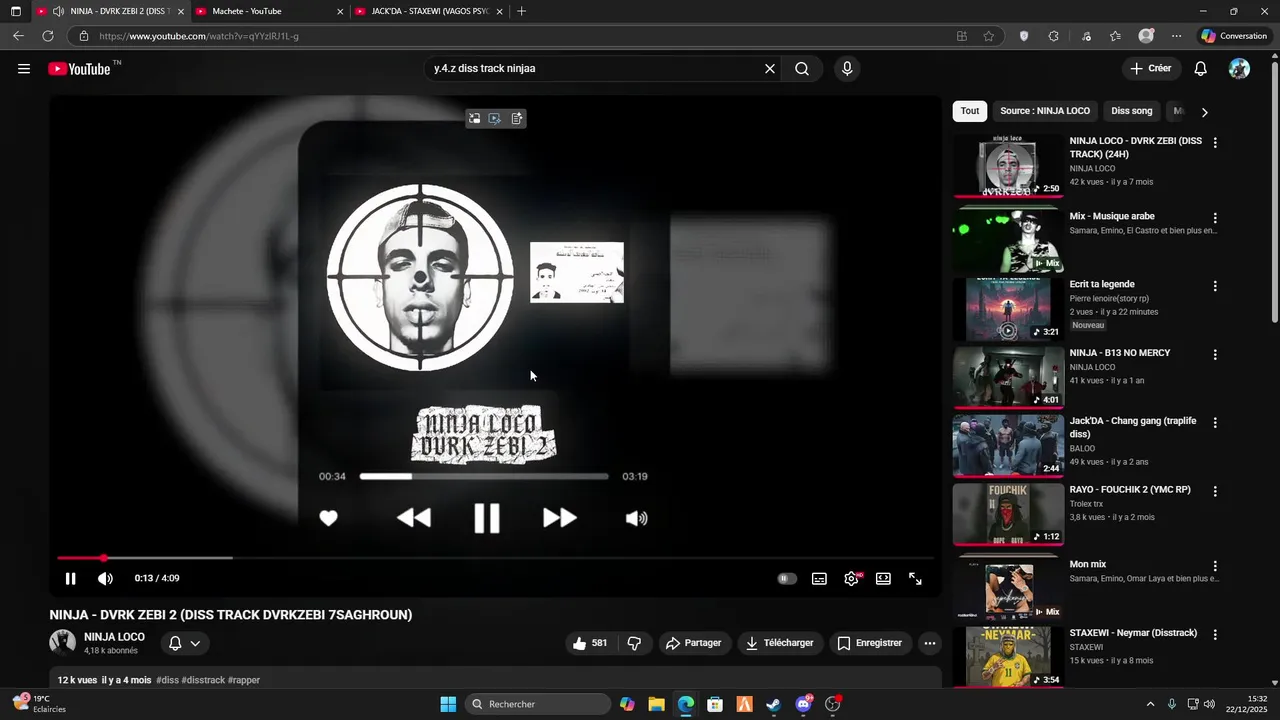Switch to JACK'DA - STAXEWI tab
The width and height of the screenshot is (1280, 720).
point(430,11)
